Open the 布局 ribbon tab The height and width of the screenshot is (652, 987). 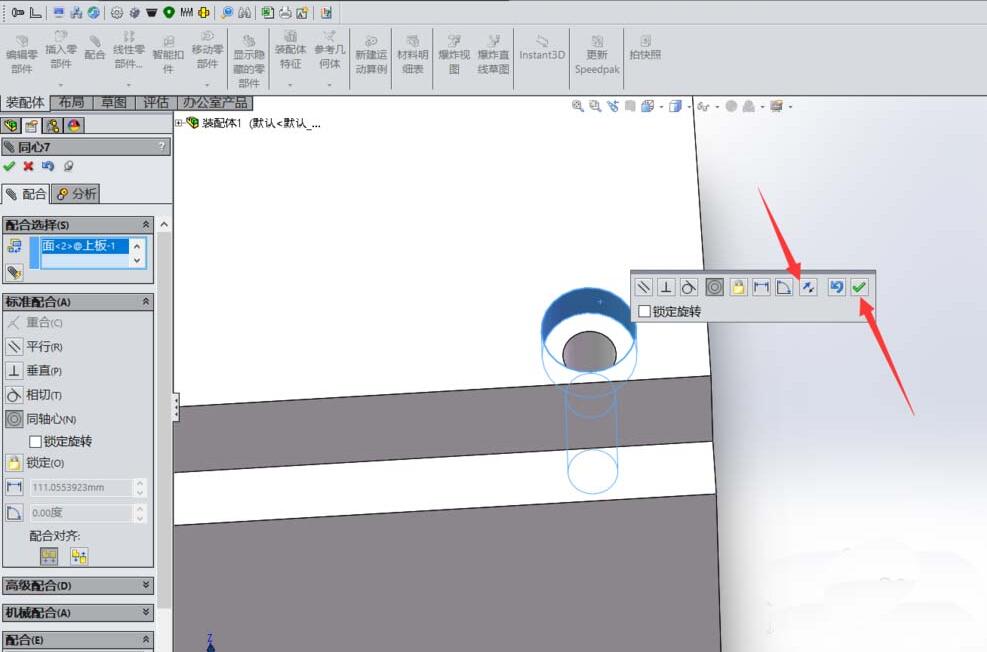pos(69,102)
